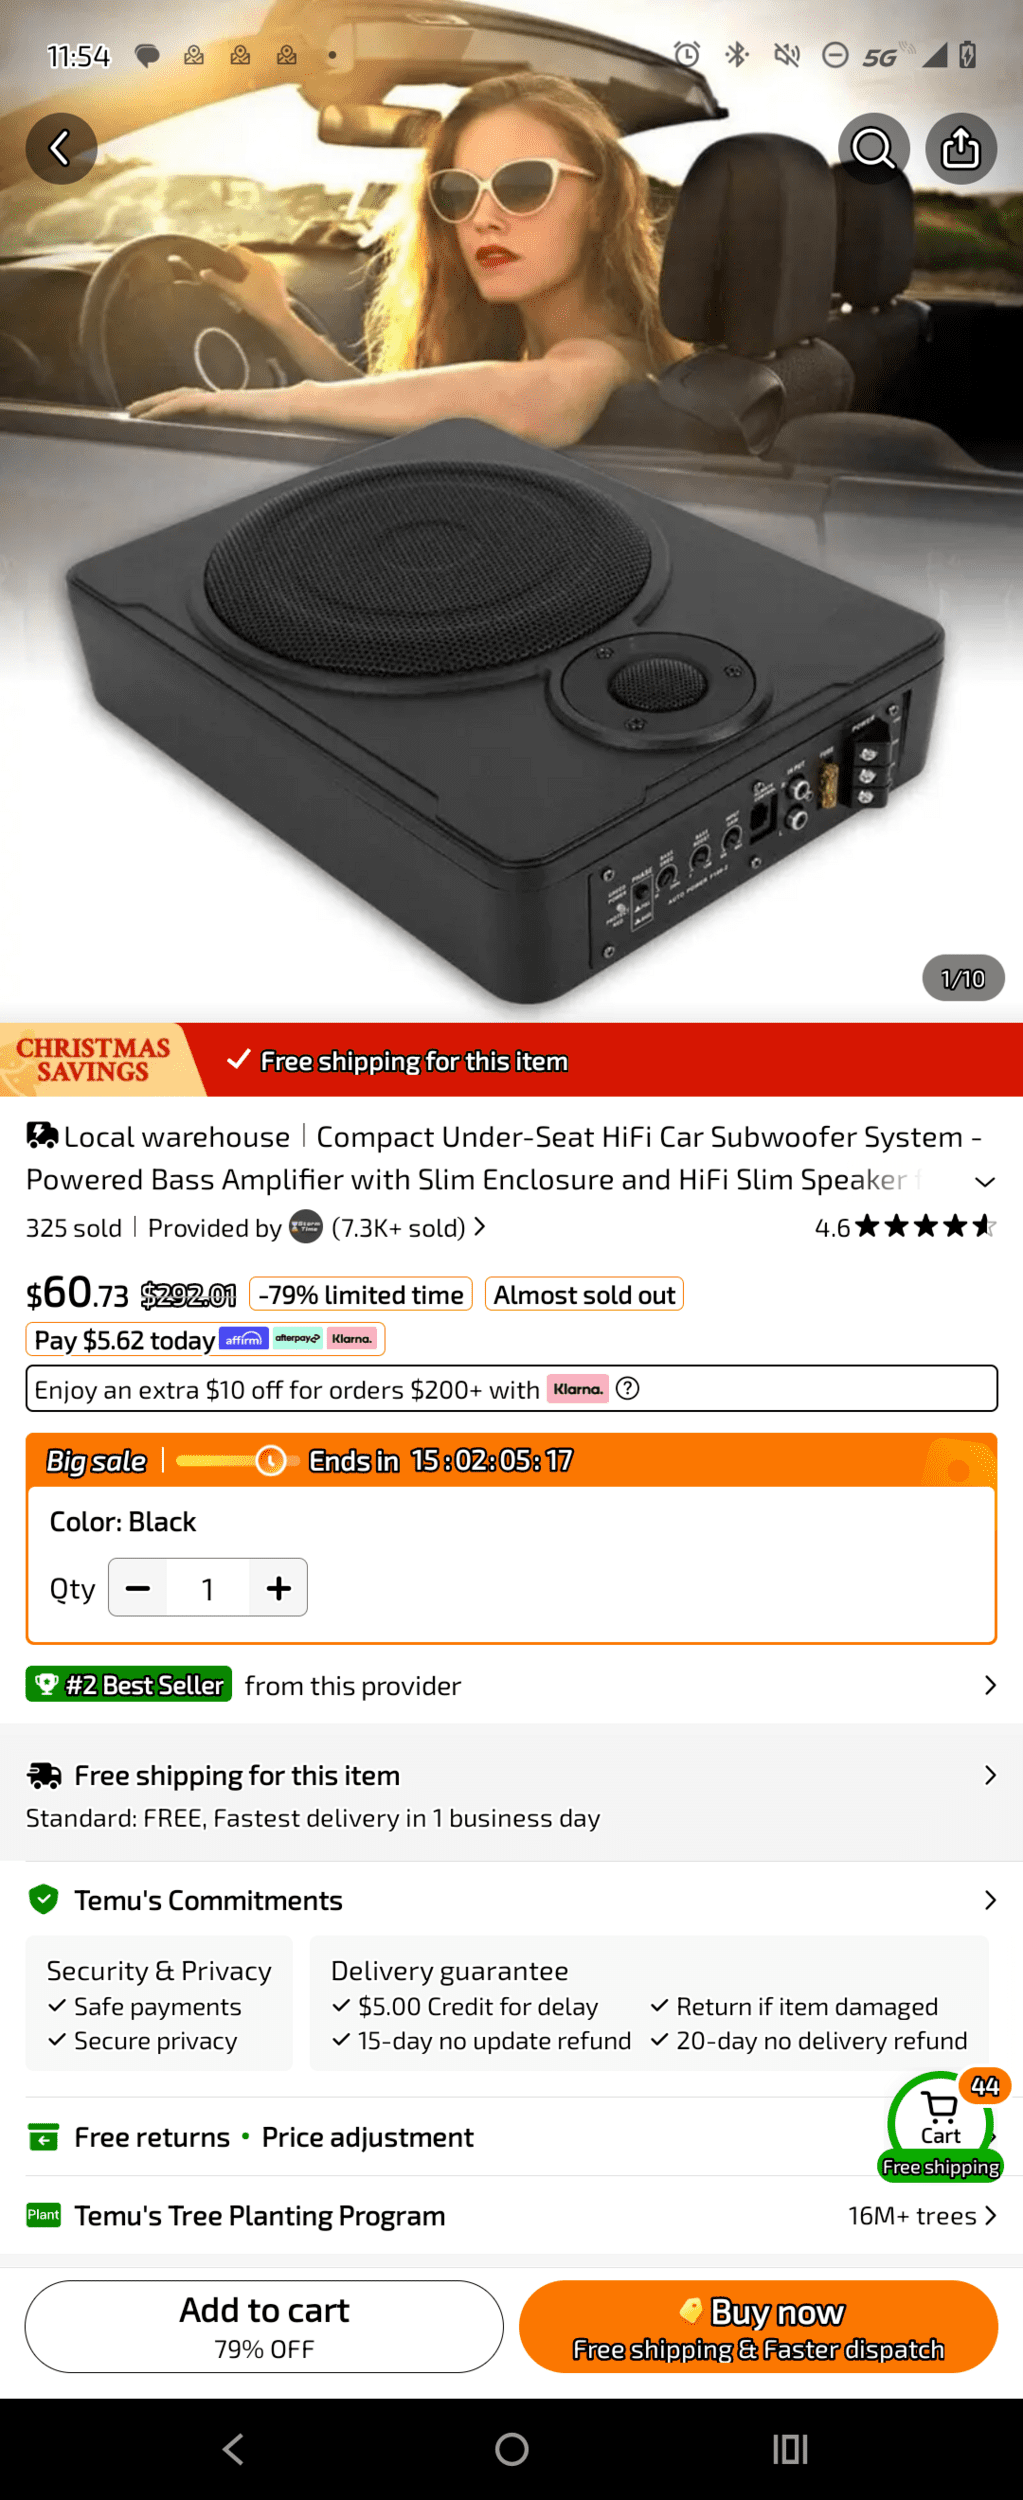The image size is (1023, 2500).
Task: Open the recent apps navigation icon
Action: pos(790,2449)
